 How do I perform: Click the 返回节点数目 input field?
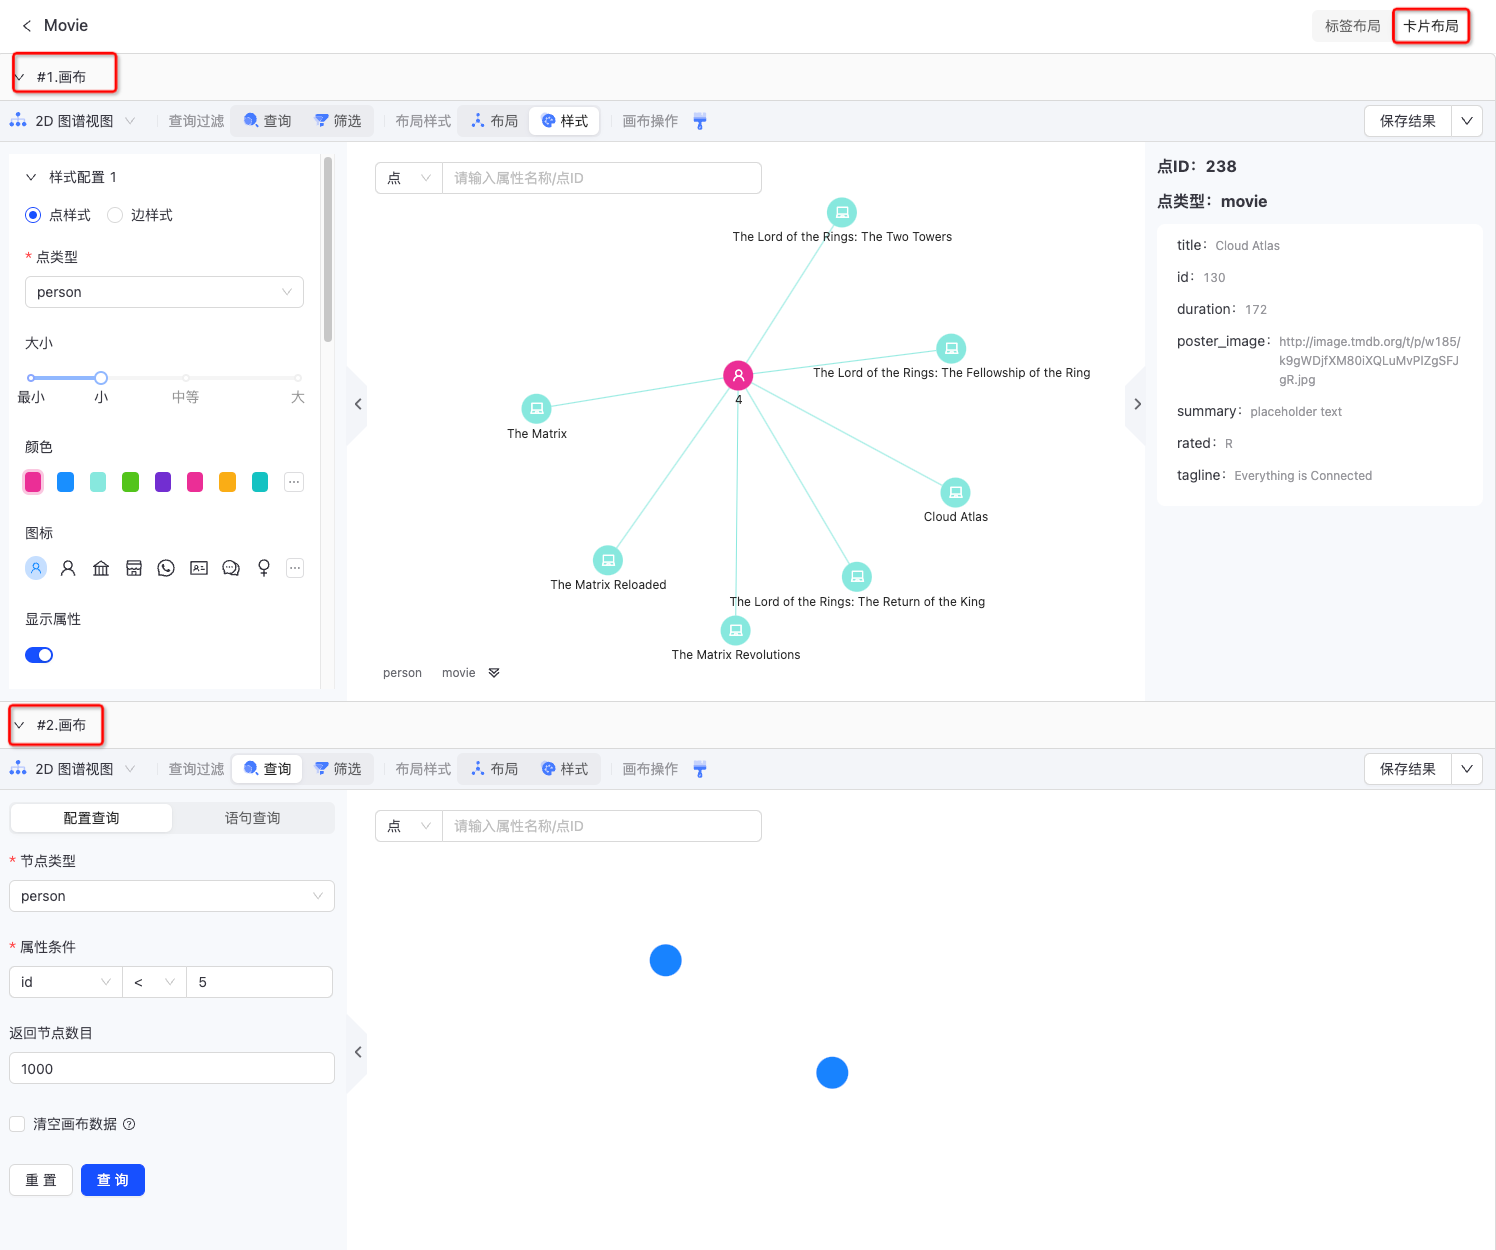pos(172,1068)
